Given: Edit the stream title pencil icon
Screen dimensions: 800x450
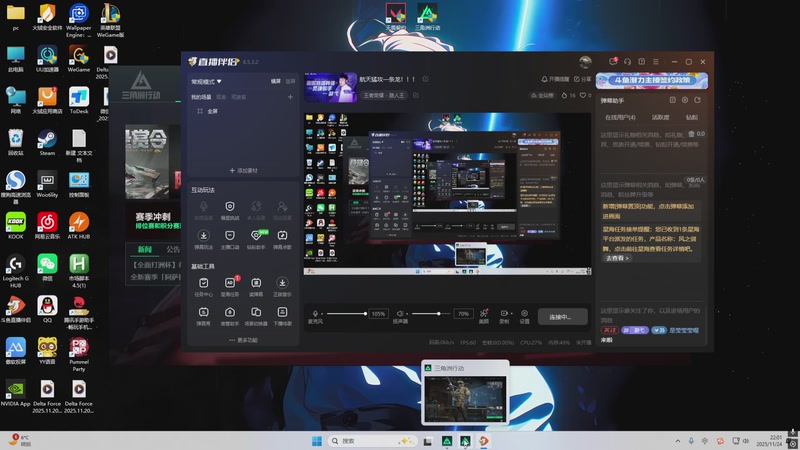Looking at the screenshot, I should [x=426, y=79].
